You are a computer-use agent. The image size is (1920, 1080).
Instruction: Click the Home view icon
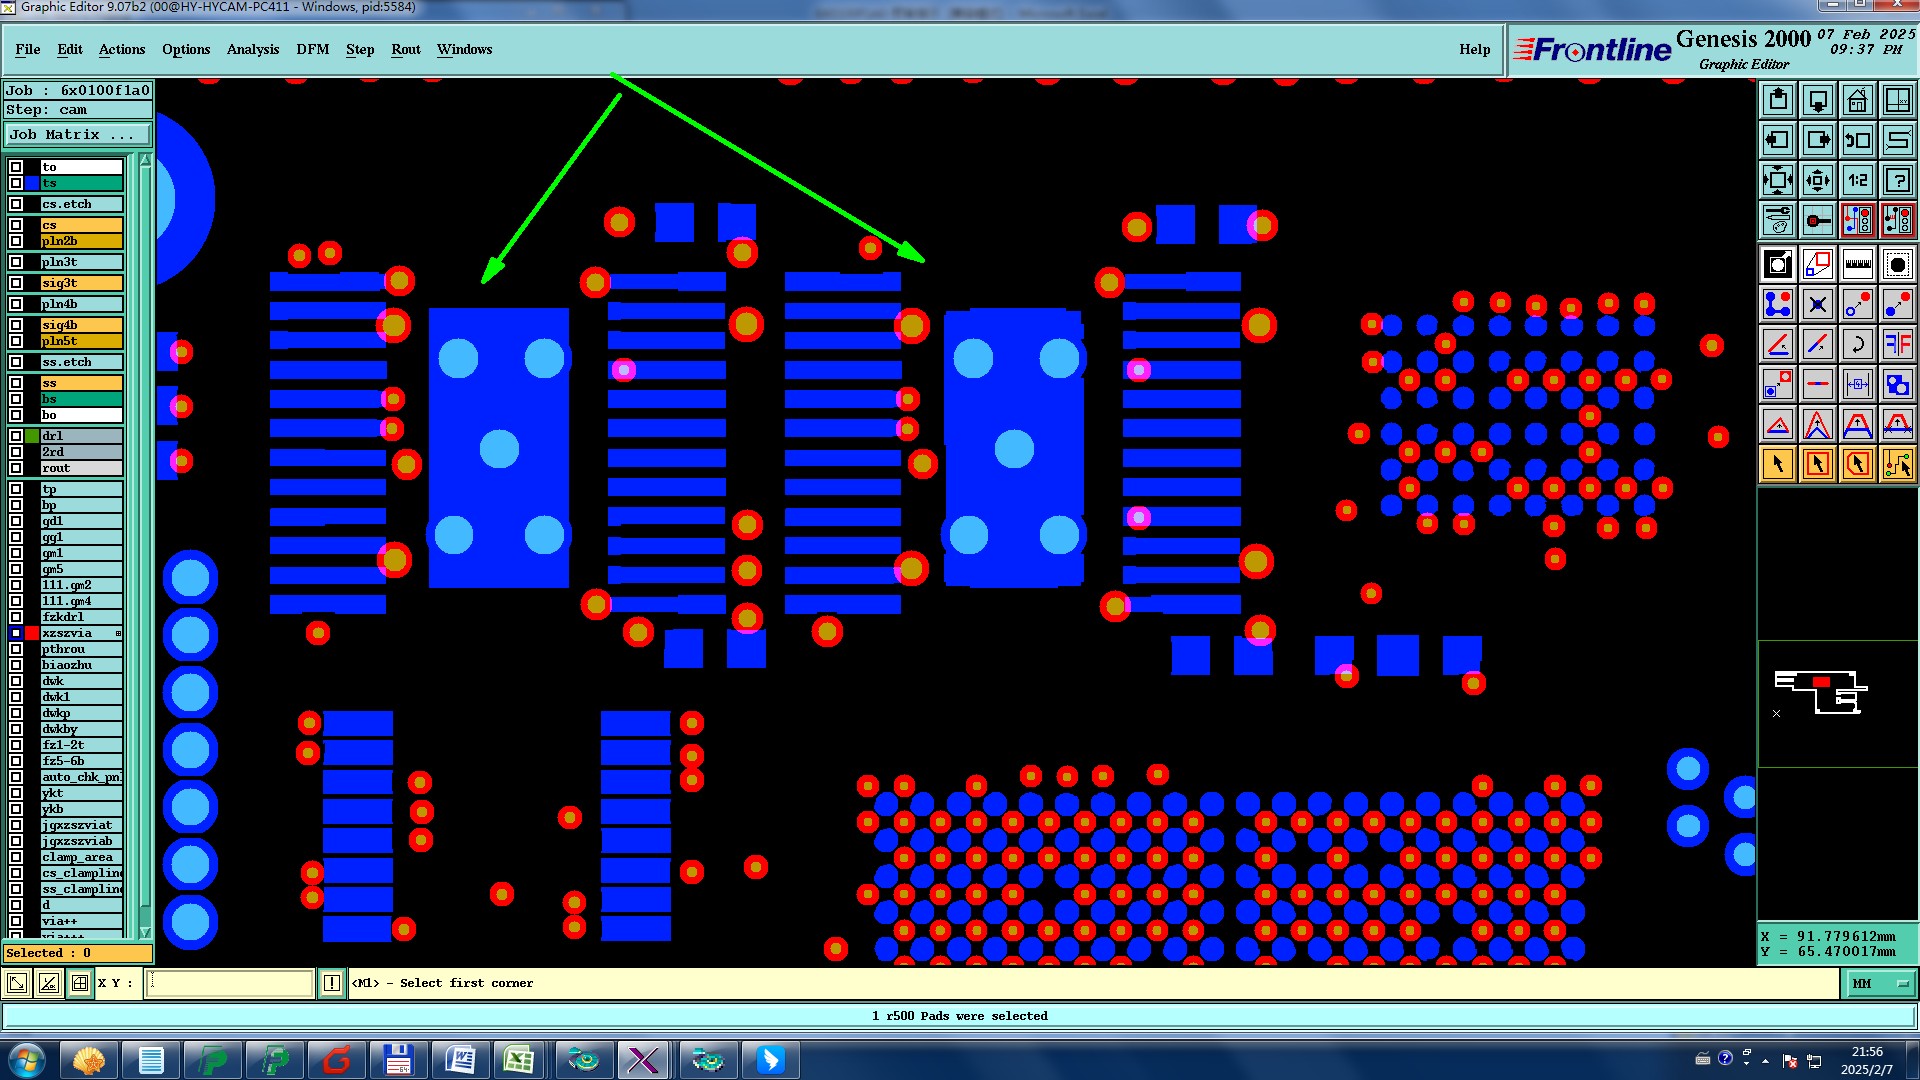coord(1857,100)
